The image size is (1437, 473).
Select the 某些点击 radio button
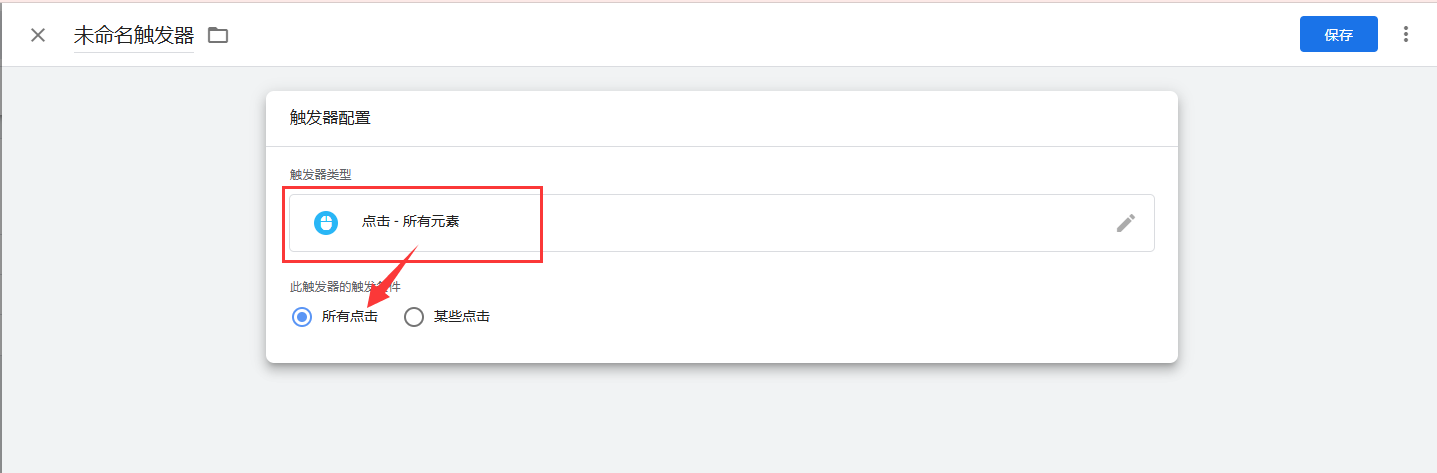point(414,317)
